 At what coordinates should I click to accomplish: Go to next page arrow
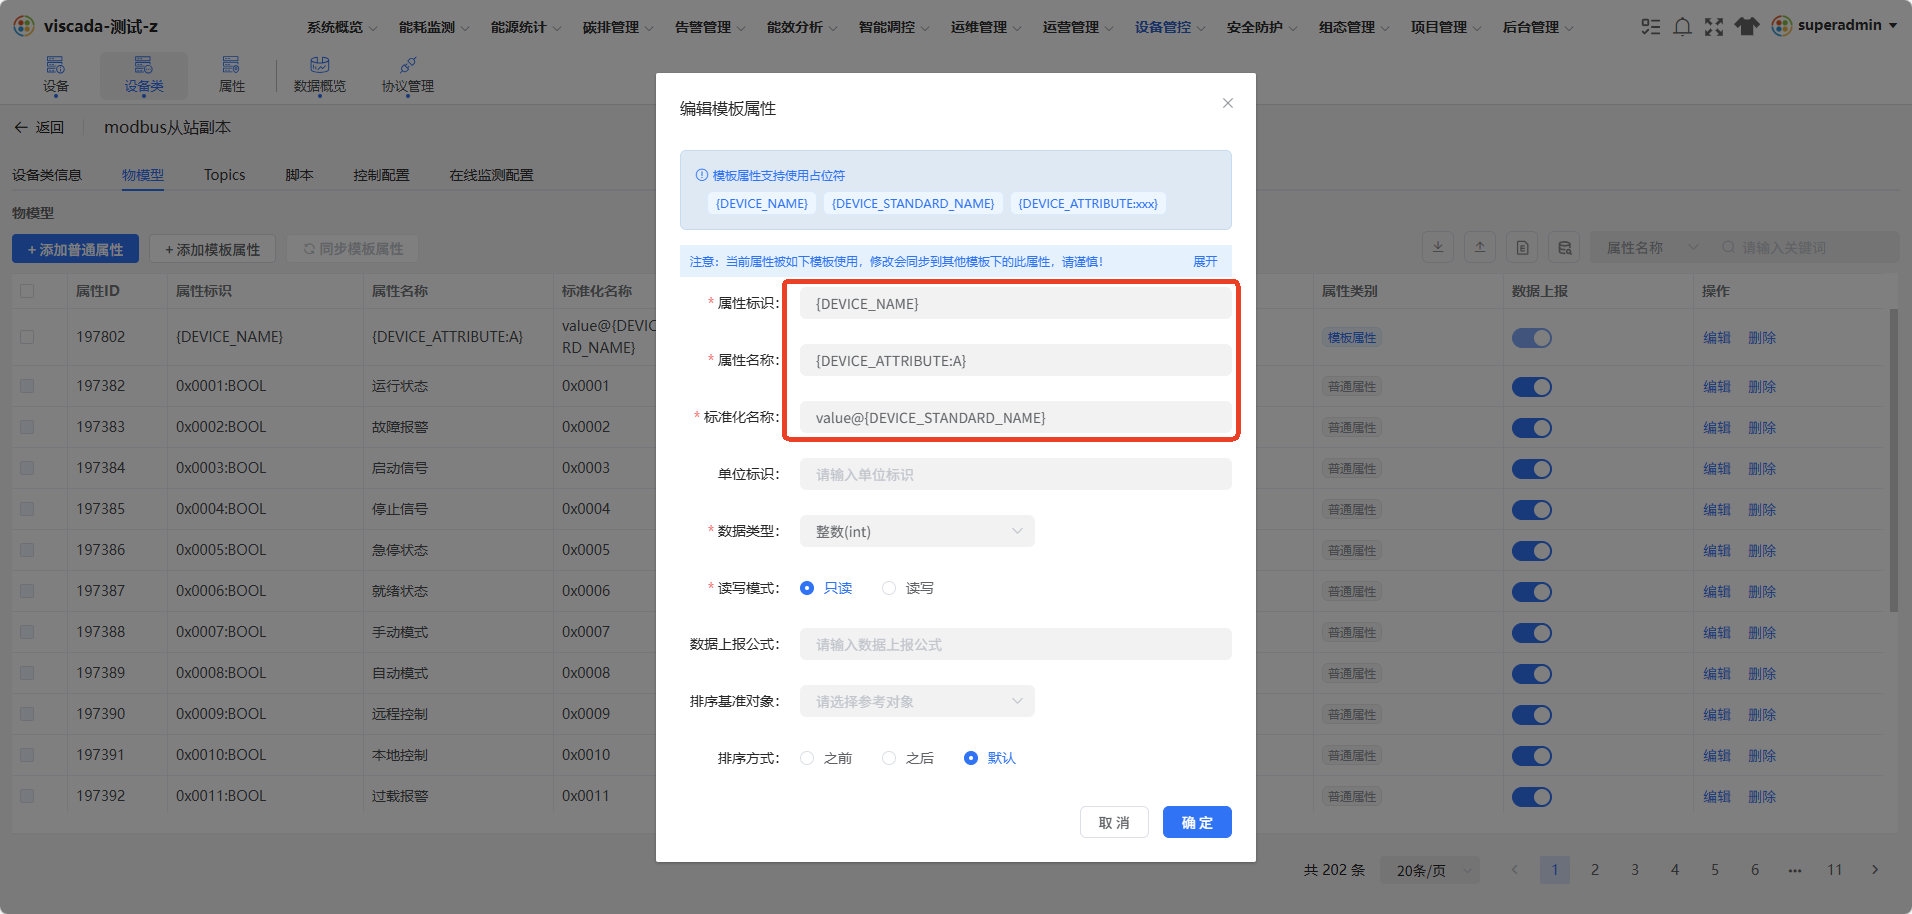click(x=1875, y=870)
